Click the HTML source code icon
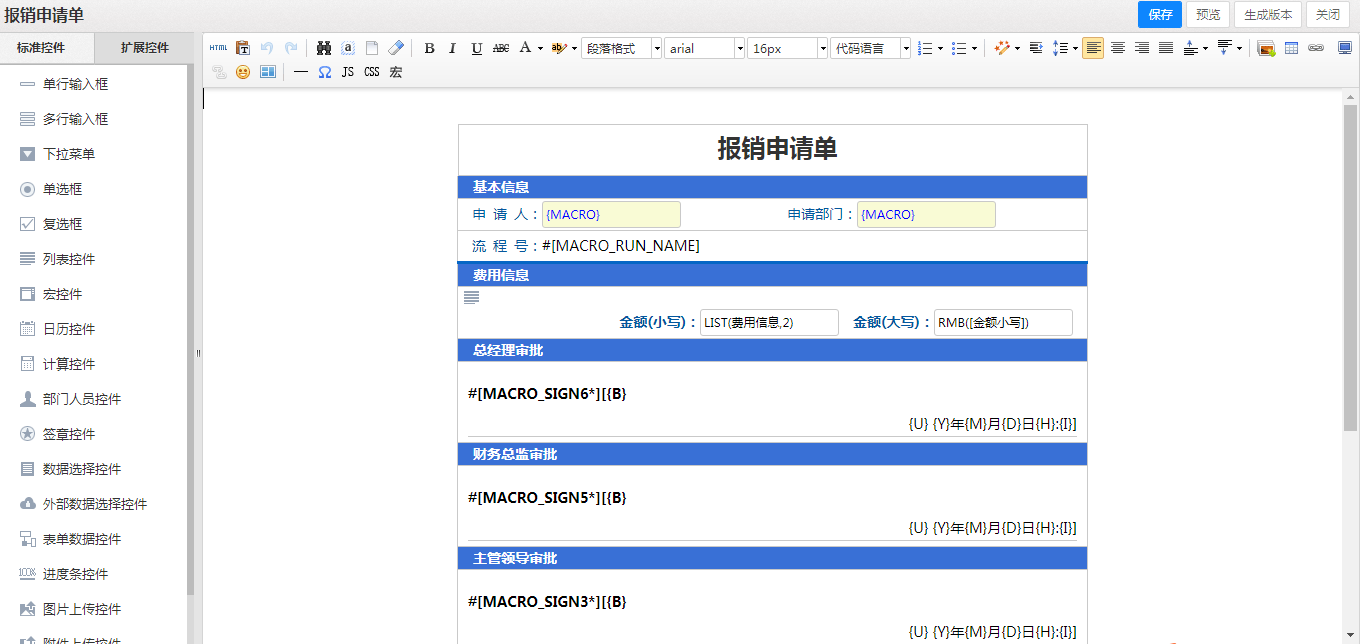The height and width of the screenshot is (644, 1360). pyautogui.click(x=218, y=48)
